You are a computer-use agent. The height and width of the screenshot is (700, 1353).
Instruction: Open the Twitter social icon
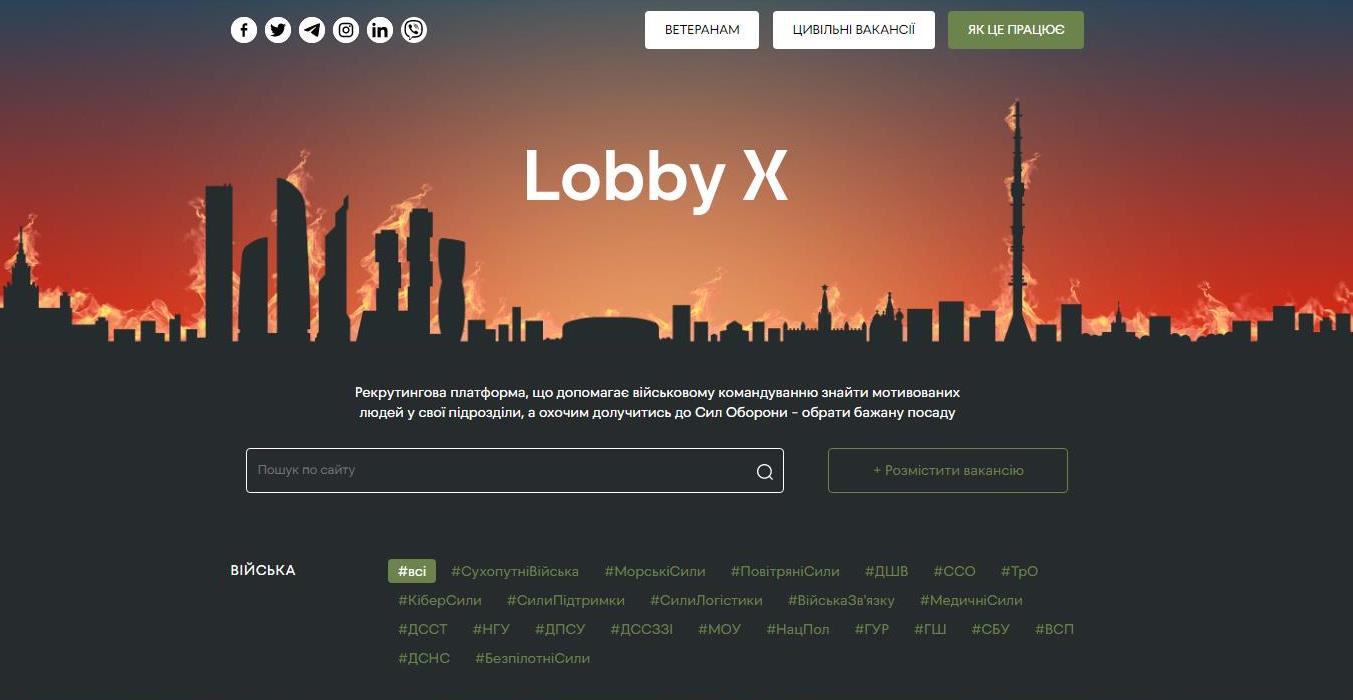click(x=278, y=30)
